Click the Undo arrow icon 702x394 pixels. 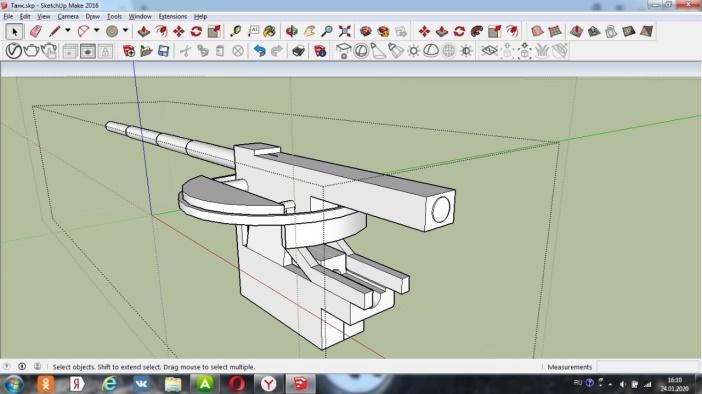259,51
